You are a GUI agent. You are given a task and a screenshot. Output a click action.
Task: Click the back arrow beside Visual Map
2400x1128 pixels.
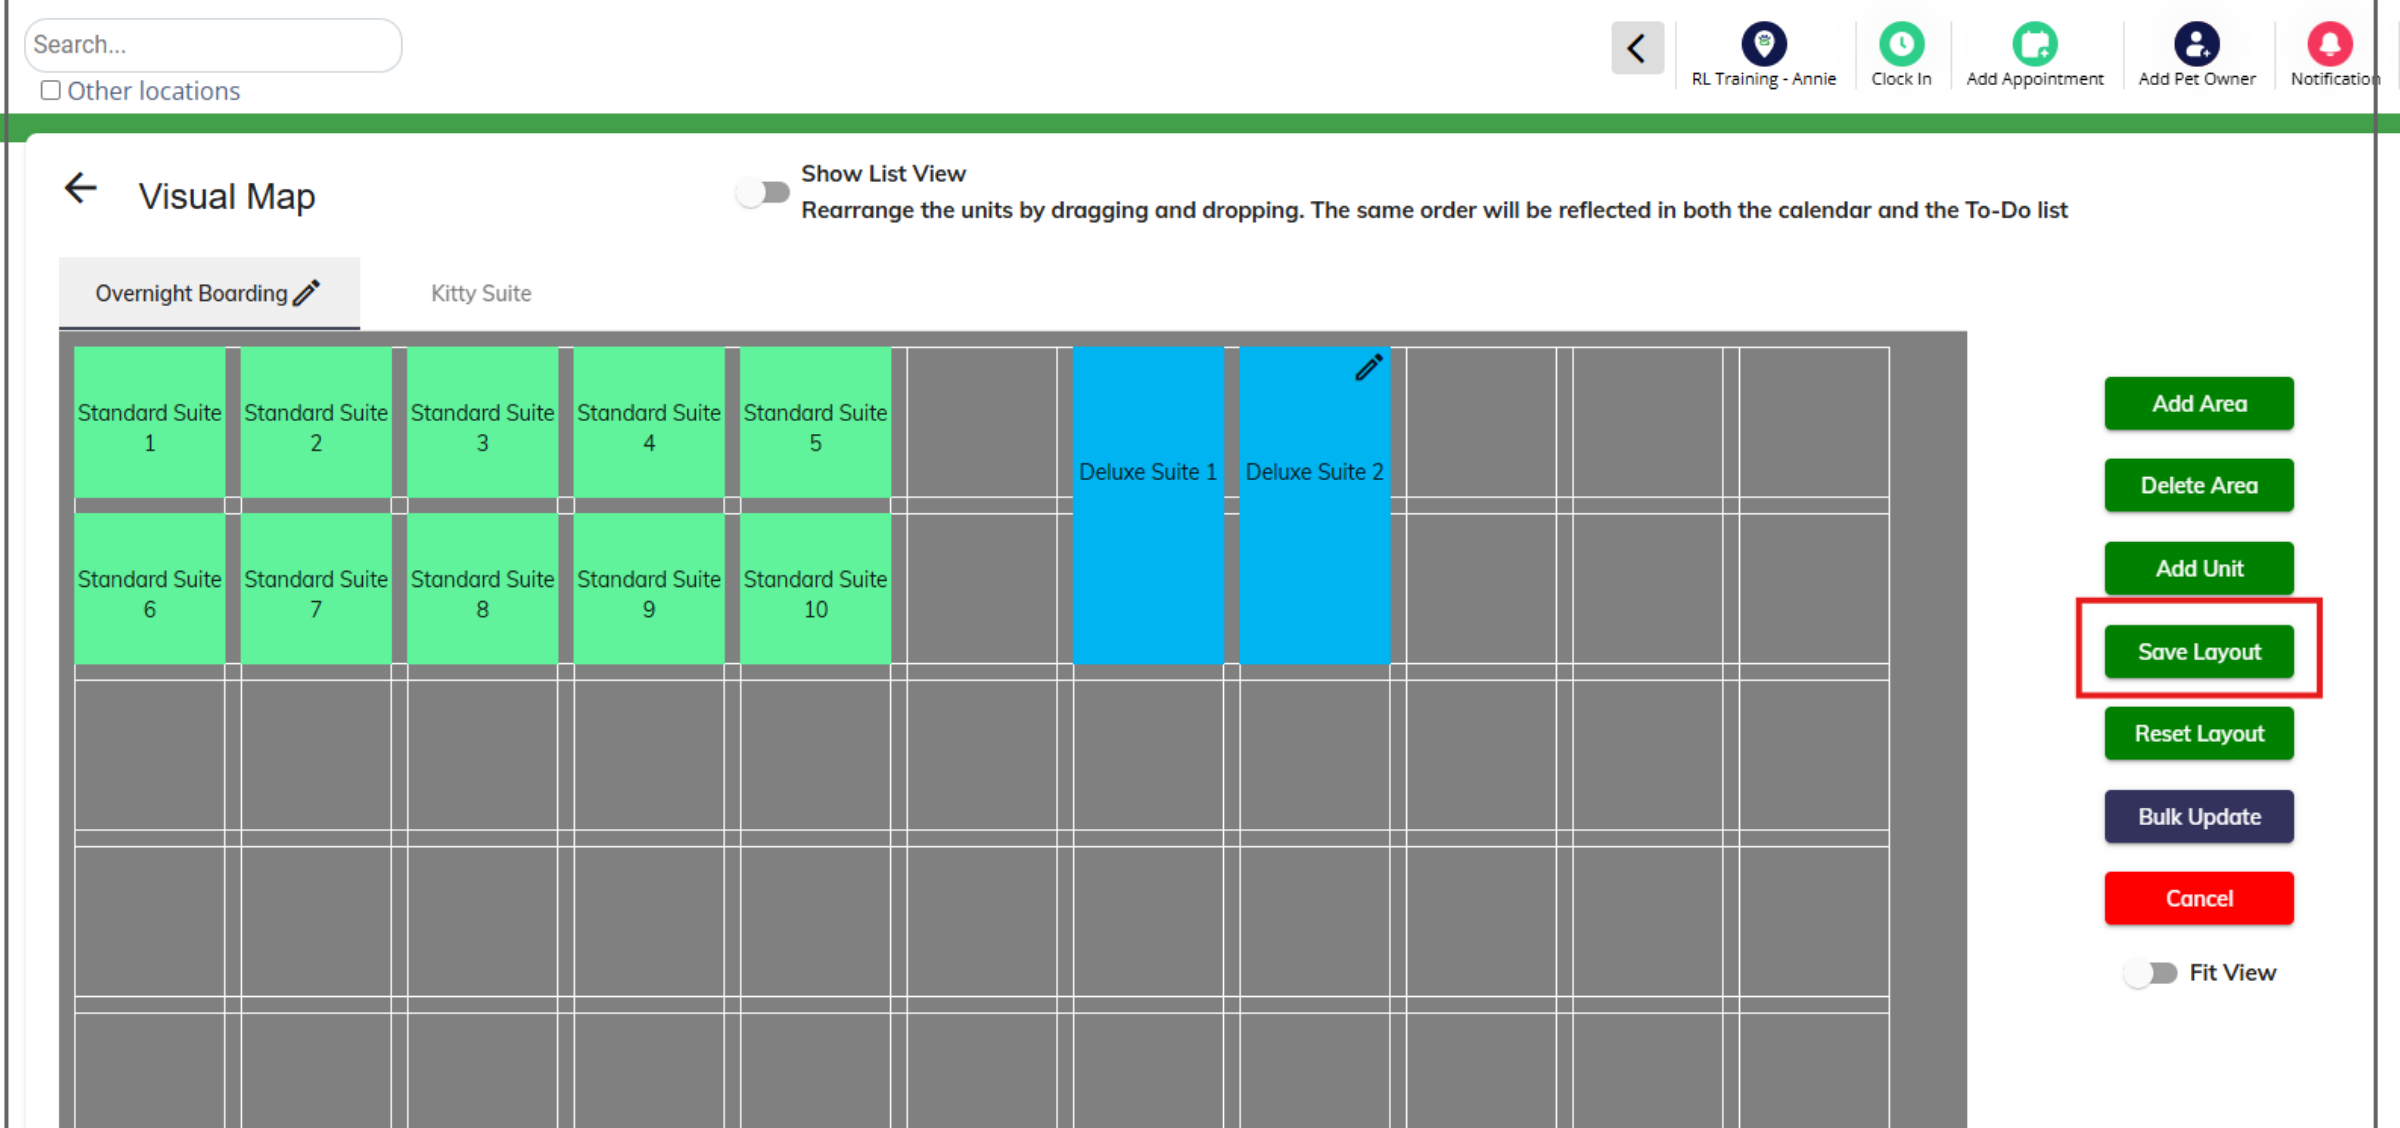pos(81,188)
